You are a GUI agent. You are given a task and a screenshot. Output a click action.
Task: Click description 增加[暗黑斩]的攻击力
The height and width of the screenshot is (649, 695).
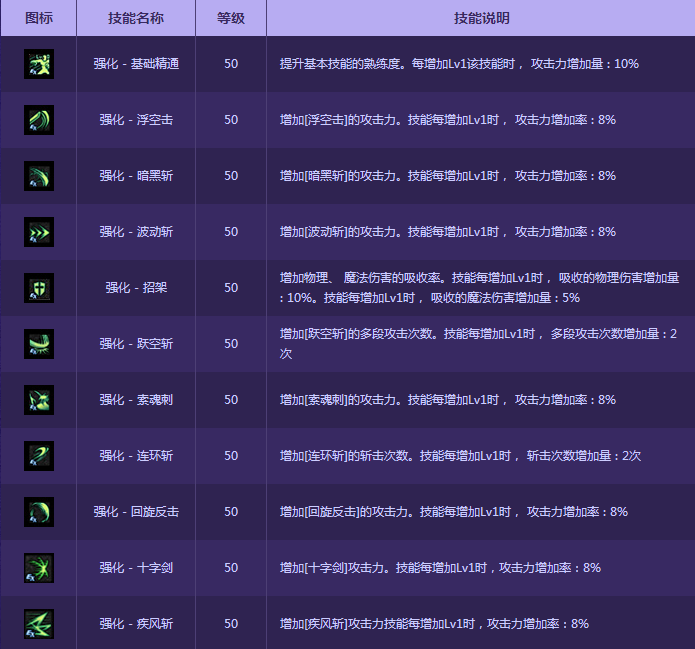coord(448,176)
